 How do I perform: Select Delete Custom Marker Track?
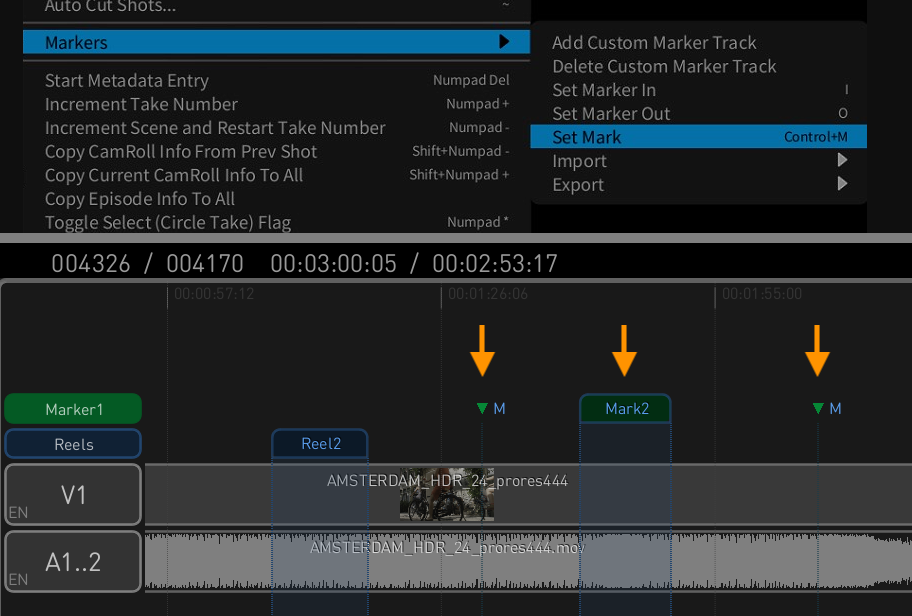pos(664,66)
